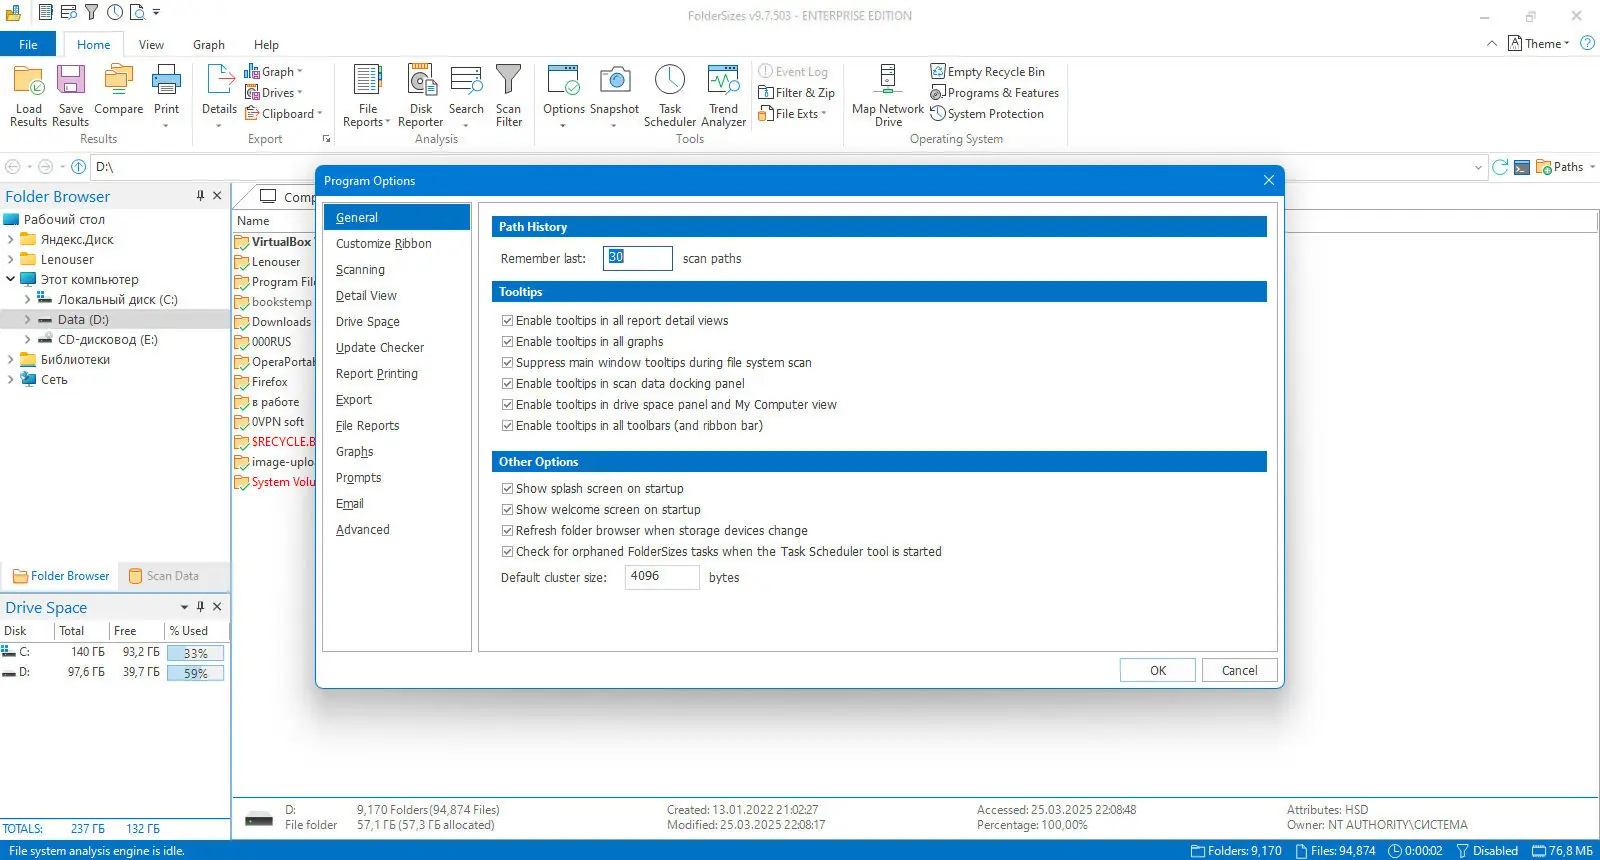1600x860 pixels.
Task: Close the Program Options dialog
Action: coord(1269,180)
